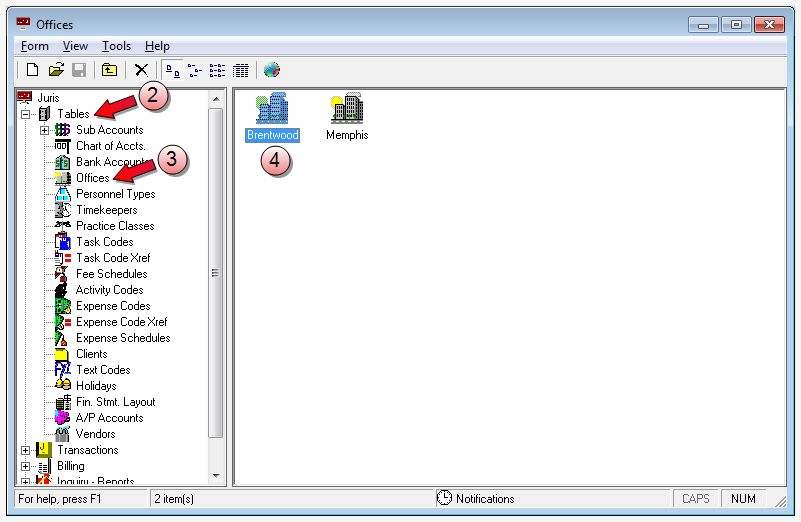This screenshot has width=801, height=522.
Task: Open the Form menu
Action: [x=34, y=46]
